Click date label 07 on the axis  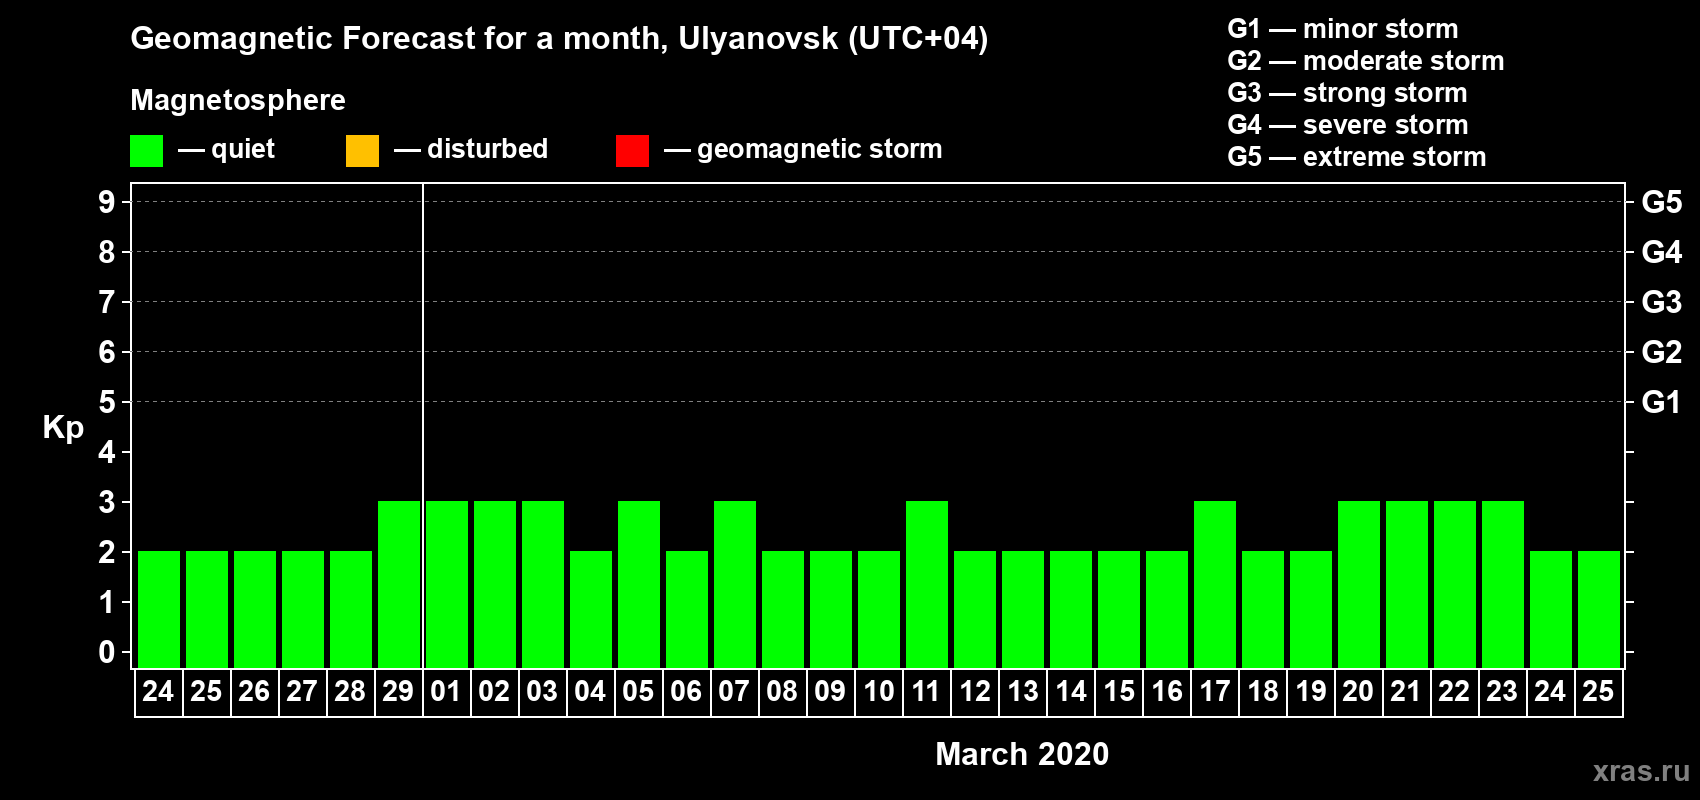(734, 691)
